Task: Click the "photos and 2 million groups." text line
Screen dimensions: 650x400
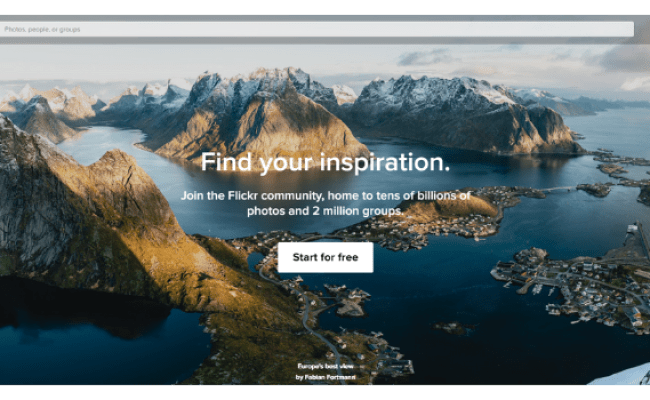Action: click(x=325, y=211)
